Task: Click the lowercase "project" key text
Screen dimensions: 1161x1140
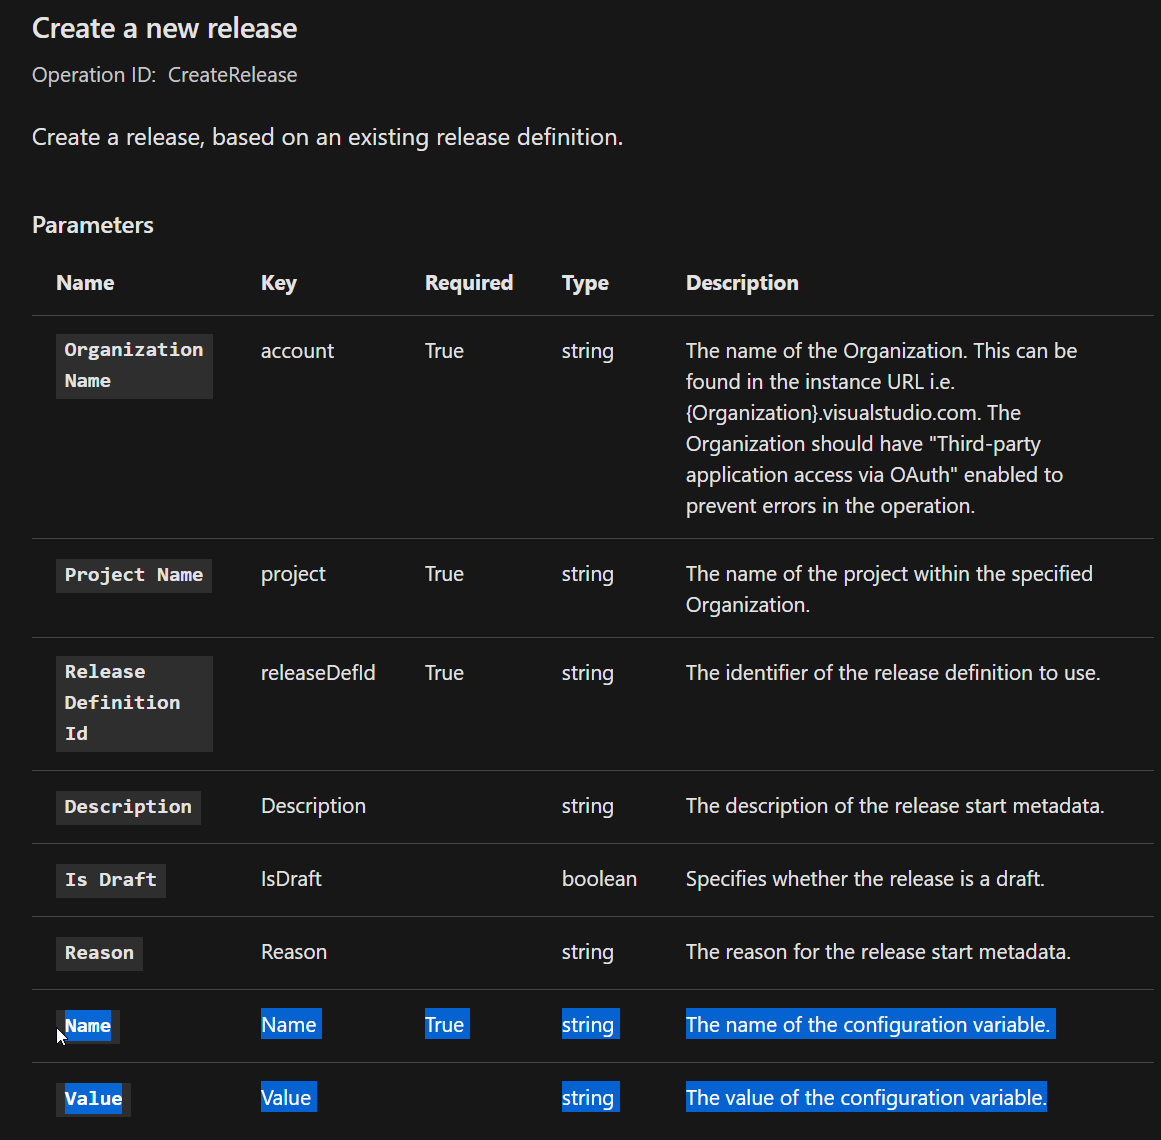Action: click(x=293, y=574)
